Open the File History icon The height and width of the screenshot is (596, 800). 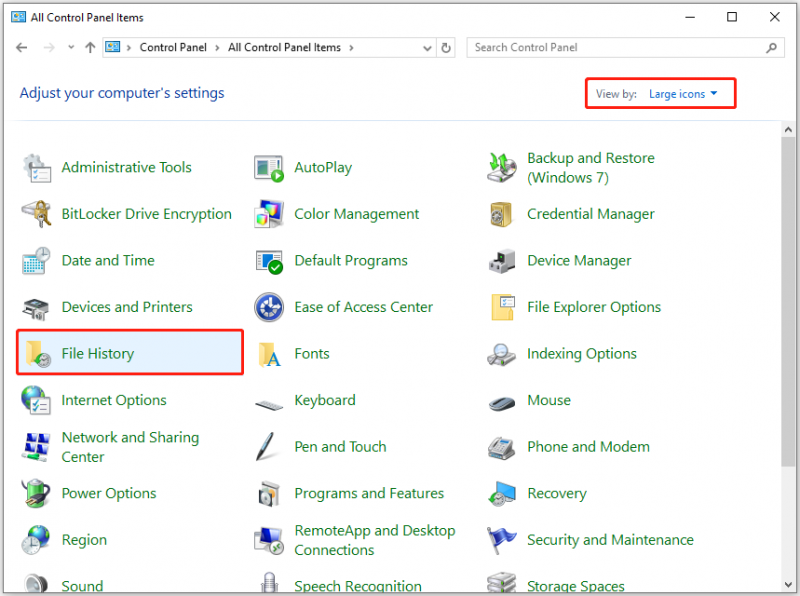38,353
